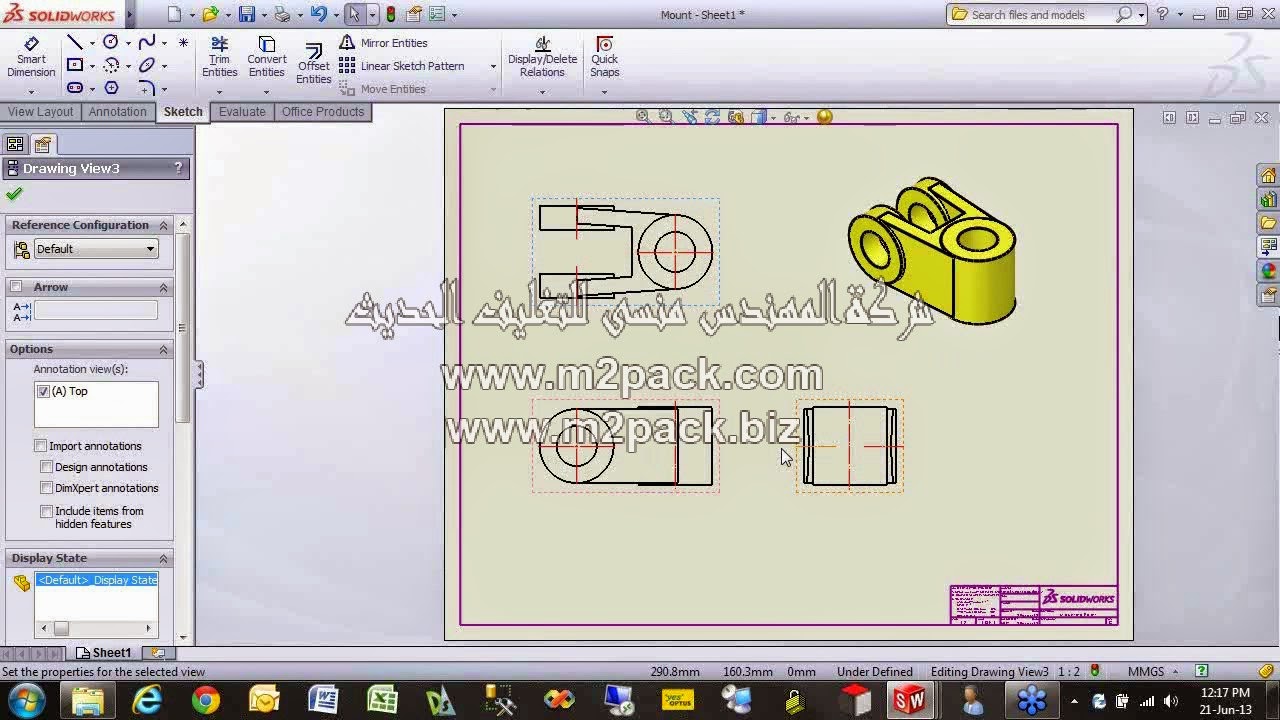The height and width of the screenshot is (720, 1280).
Task: Switch to the Sketch tab
Action: 183,112
